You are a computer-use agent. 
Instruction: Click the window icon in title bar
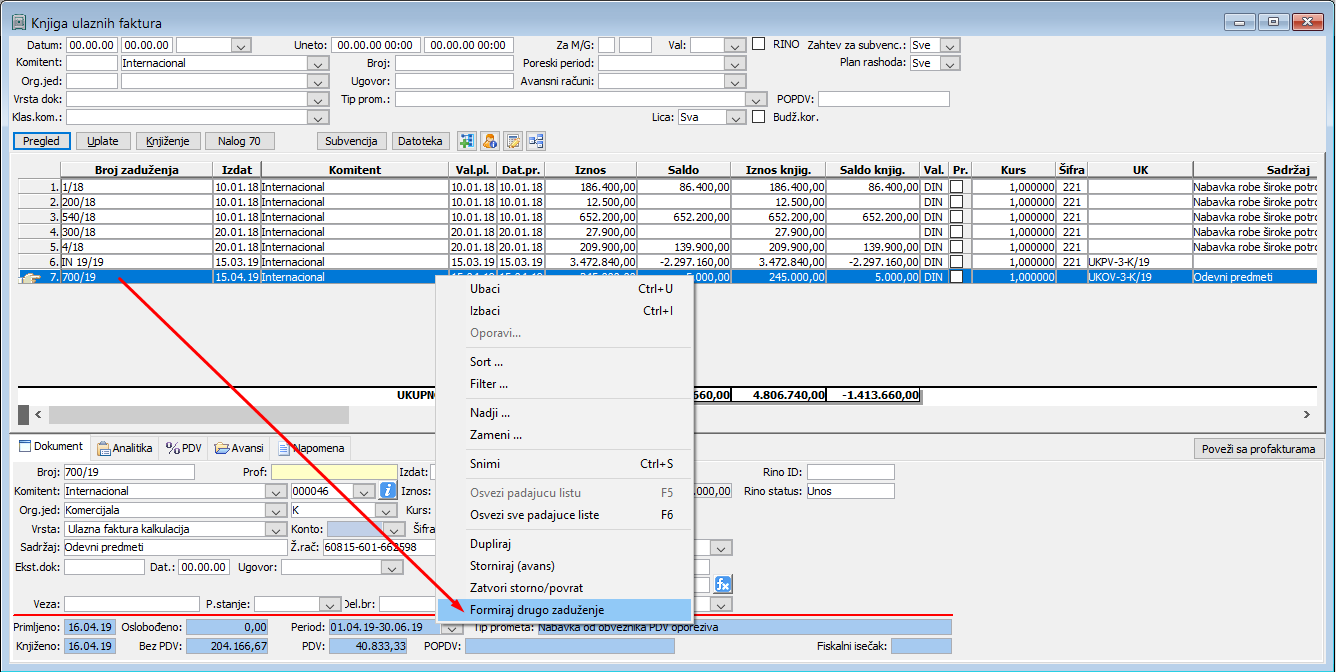tap(18, 23)
